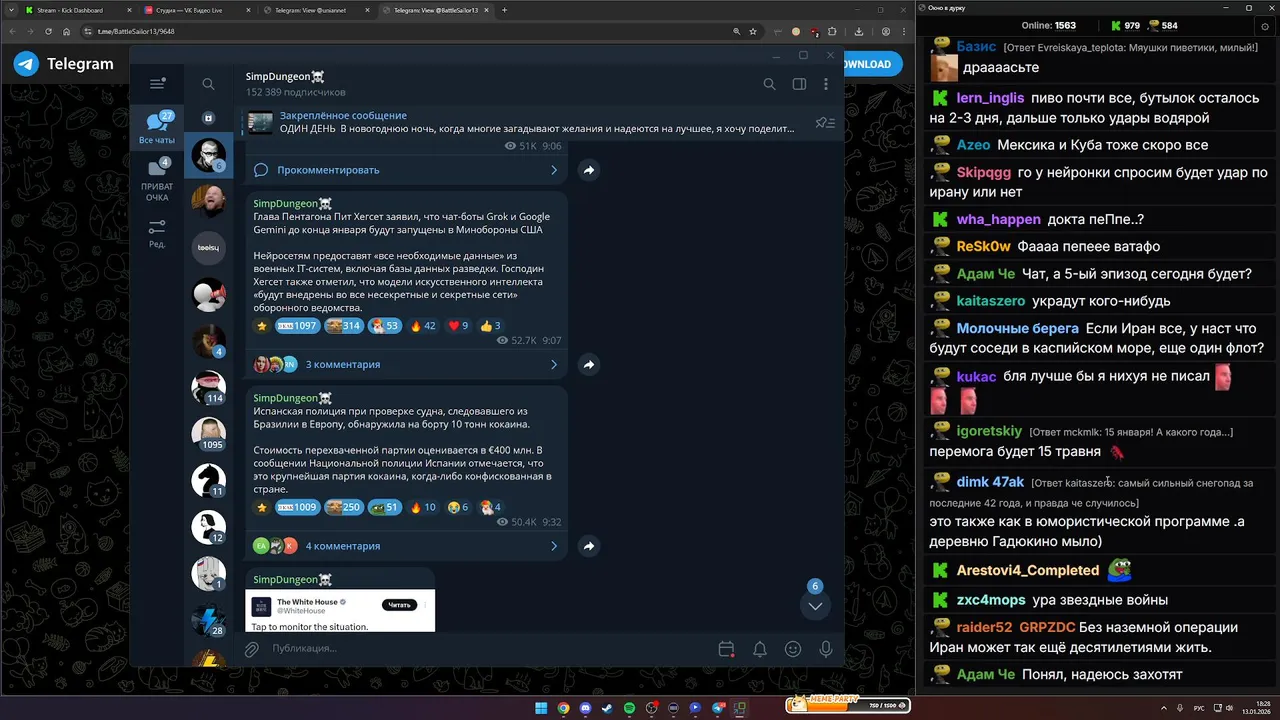This screenshot has height=720, width=1280.
Task: Click the Прокомментировать link
Action: point(328,170)
